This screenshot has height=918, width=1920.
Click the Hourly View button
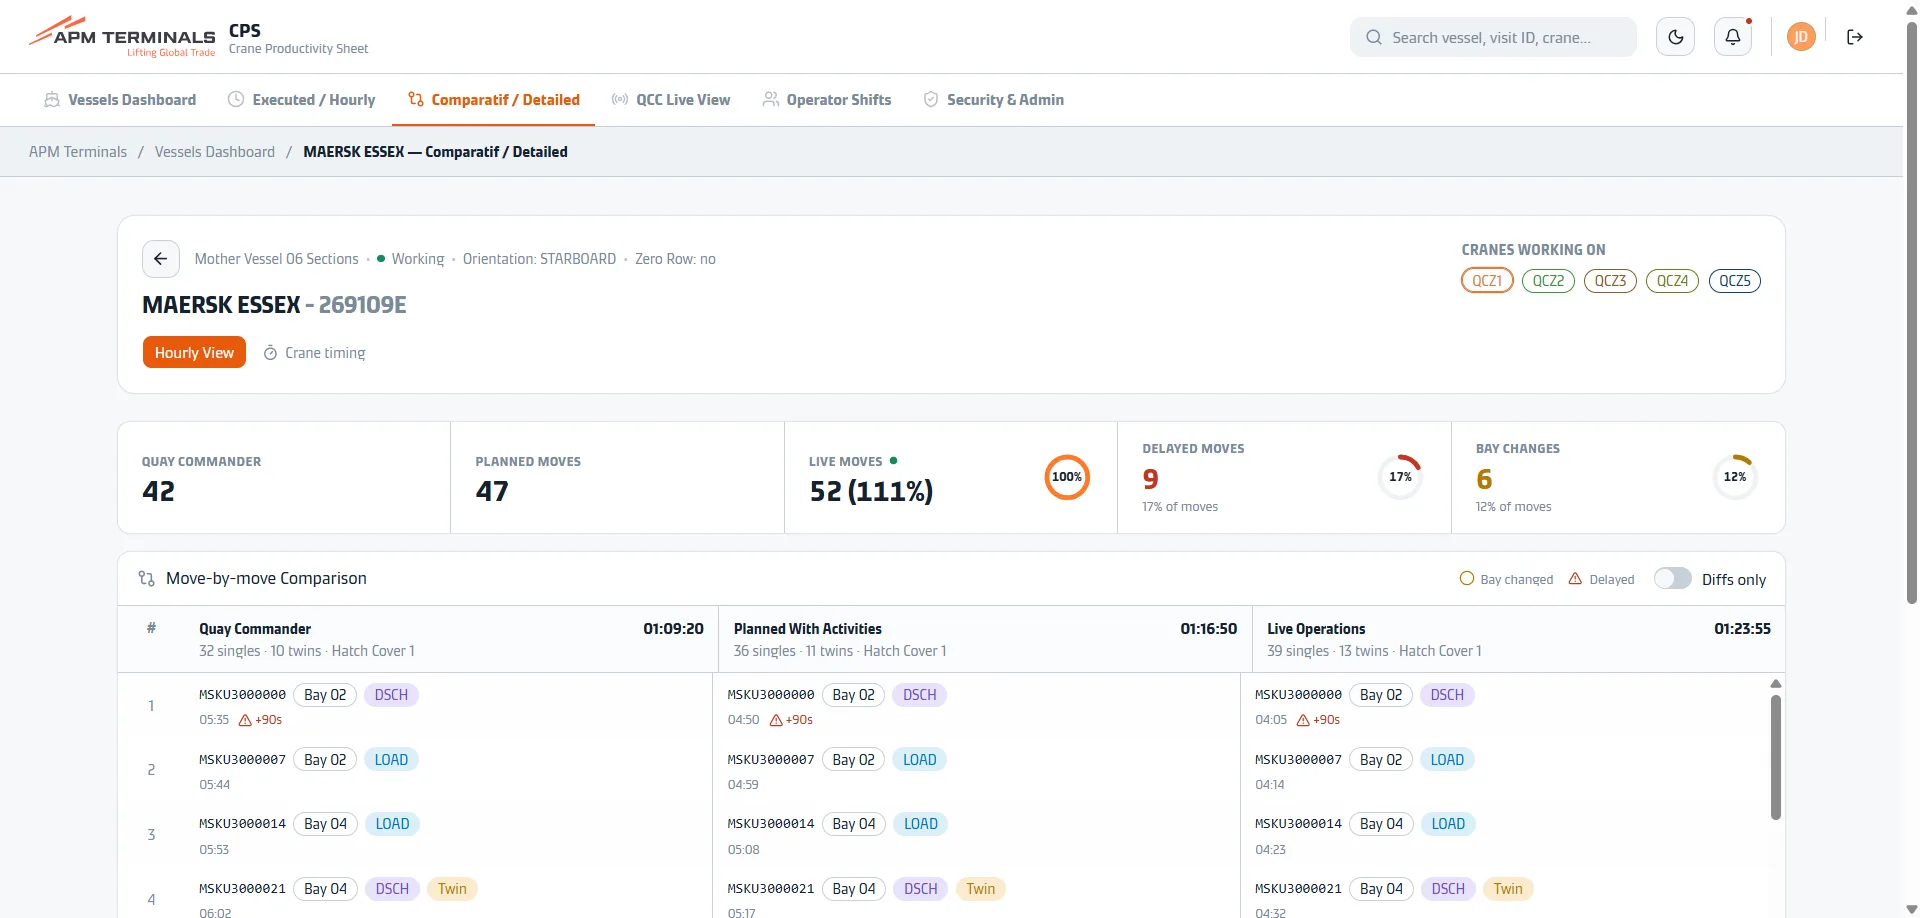tap(194, 353)
